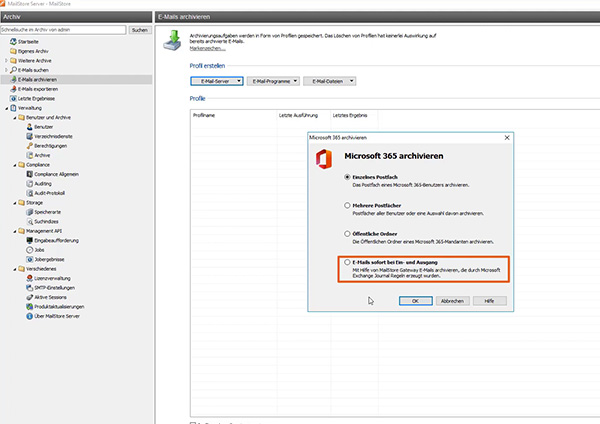The image size is (600, 424).
Task: Open Speicherorte under Storage
Action: (47, 211)
